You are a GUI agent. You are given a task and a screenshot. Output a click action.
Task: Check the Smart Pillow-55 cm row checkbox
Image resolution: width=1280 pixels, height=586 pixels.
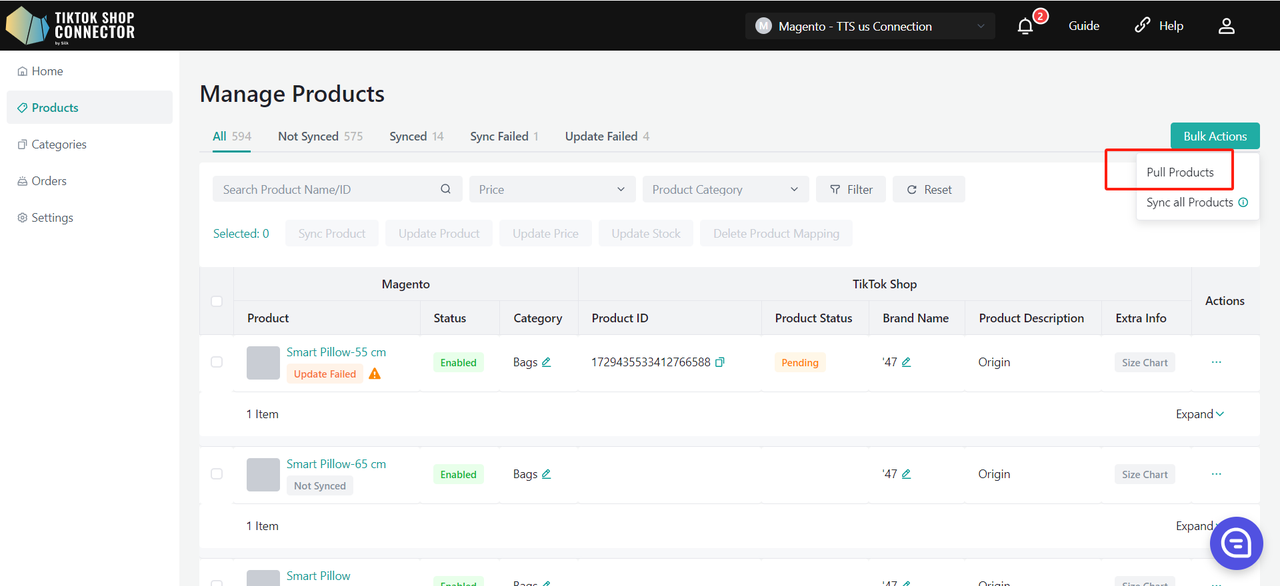pyautogui.click(x=216, y=362)
